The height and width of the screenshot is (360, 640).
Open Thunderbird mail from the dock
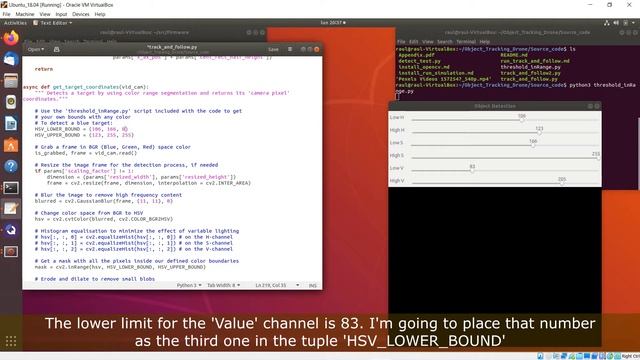click(11, 60)
